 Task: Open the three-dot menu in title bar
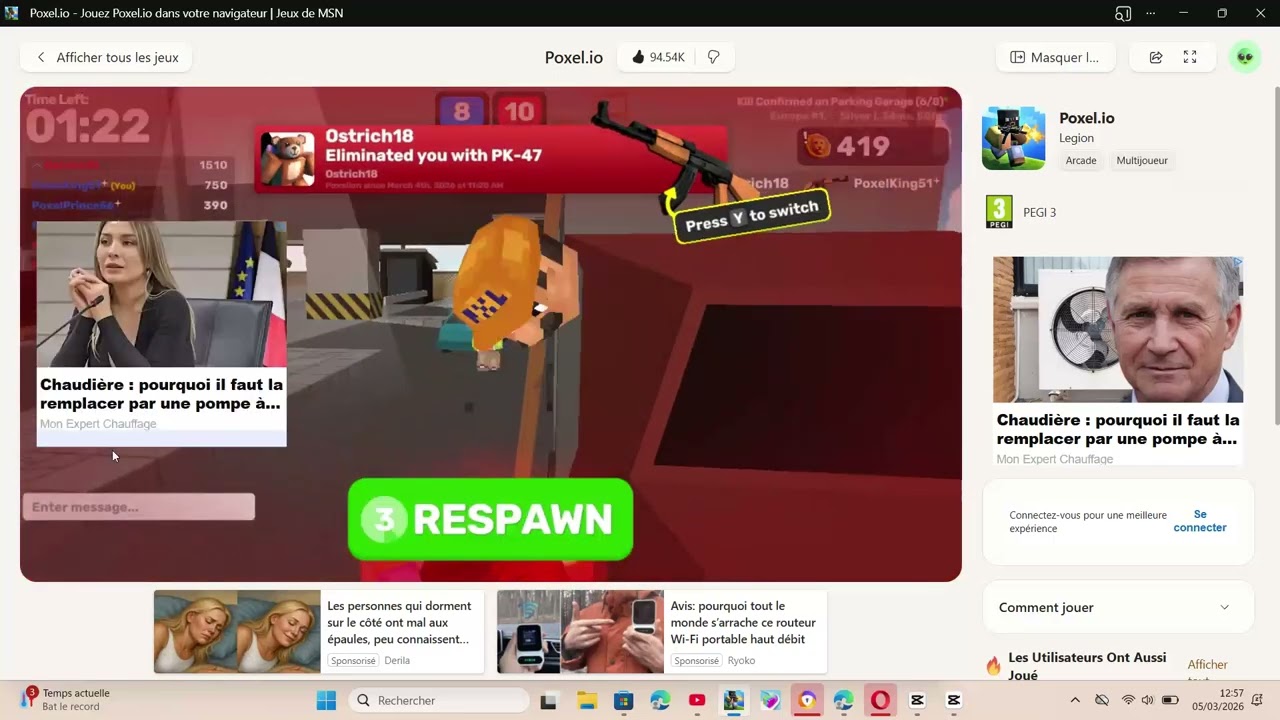click(1151, 13)
